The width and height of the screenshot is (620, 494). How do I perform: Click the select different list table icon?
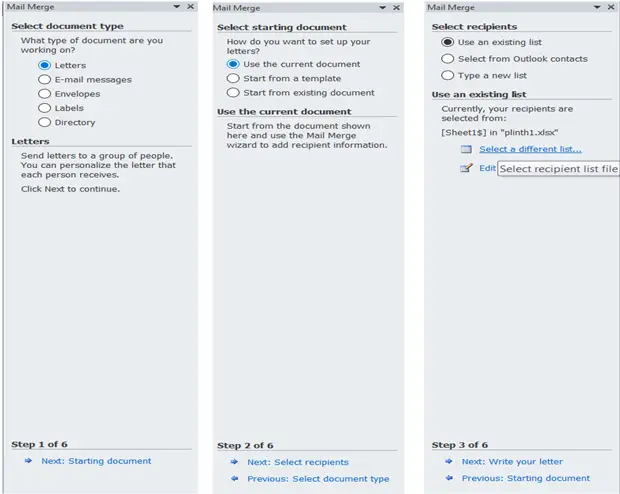click(466, 149)
